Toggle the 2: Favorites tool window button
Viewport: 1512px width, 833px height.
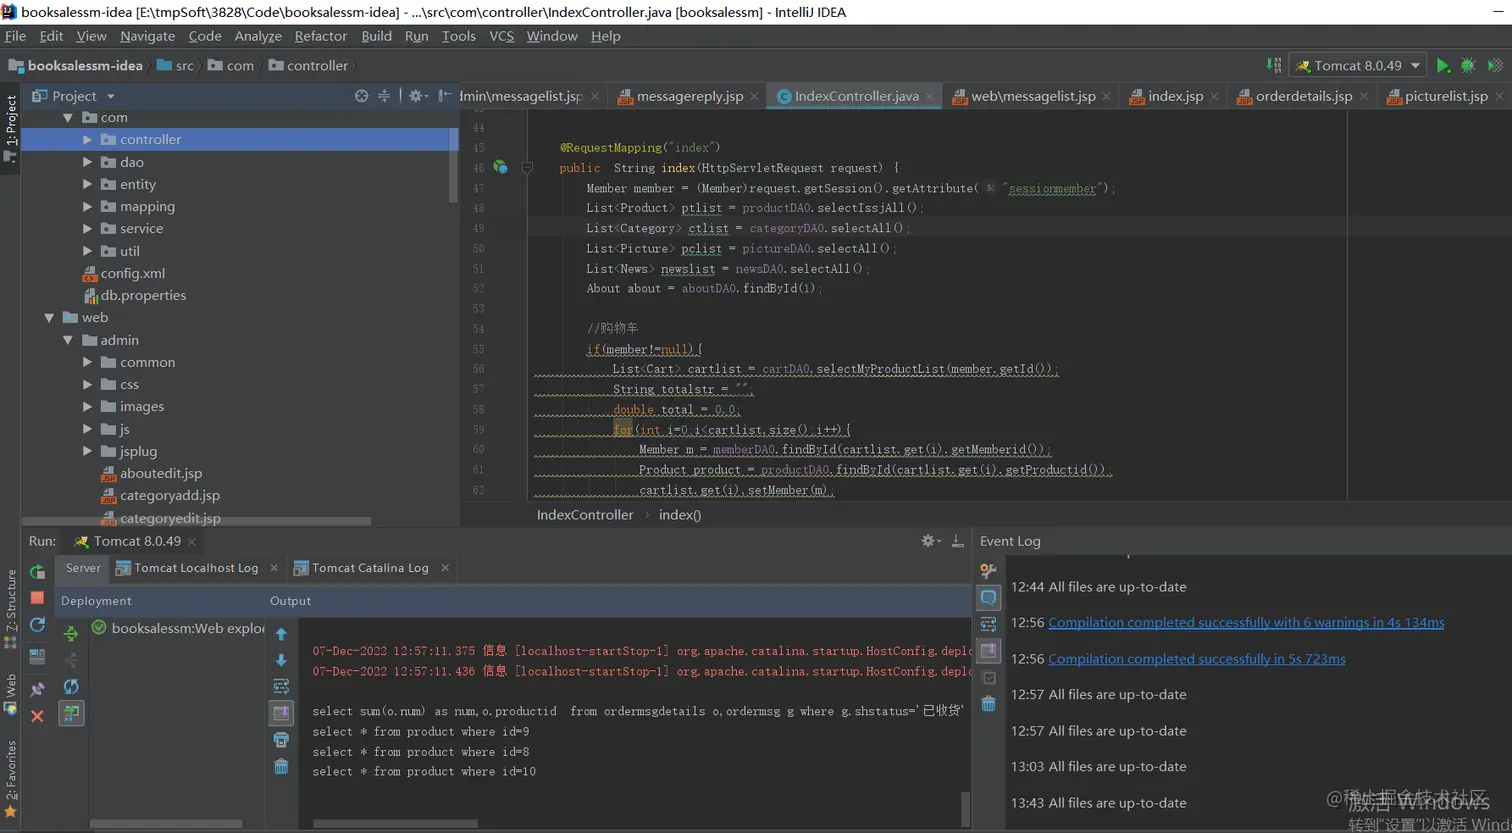[11, 780]
